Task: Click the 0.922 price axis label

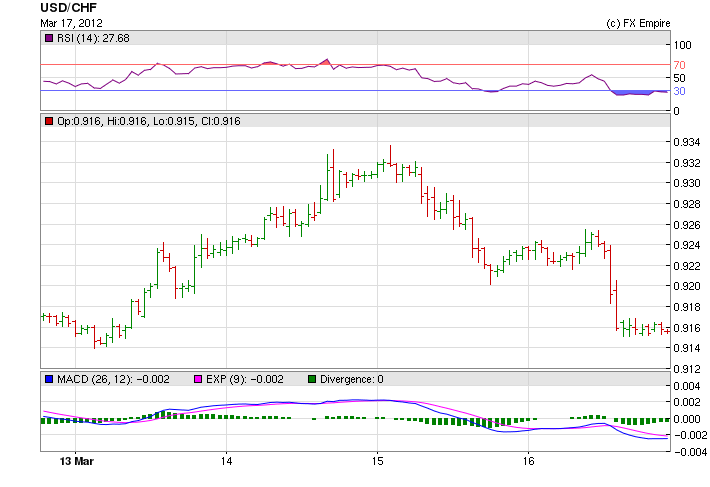Action: tap(686, 266)
